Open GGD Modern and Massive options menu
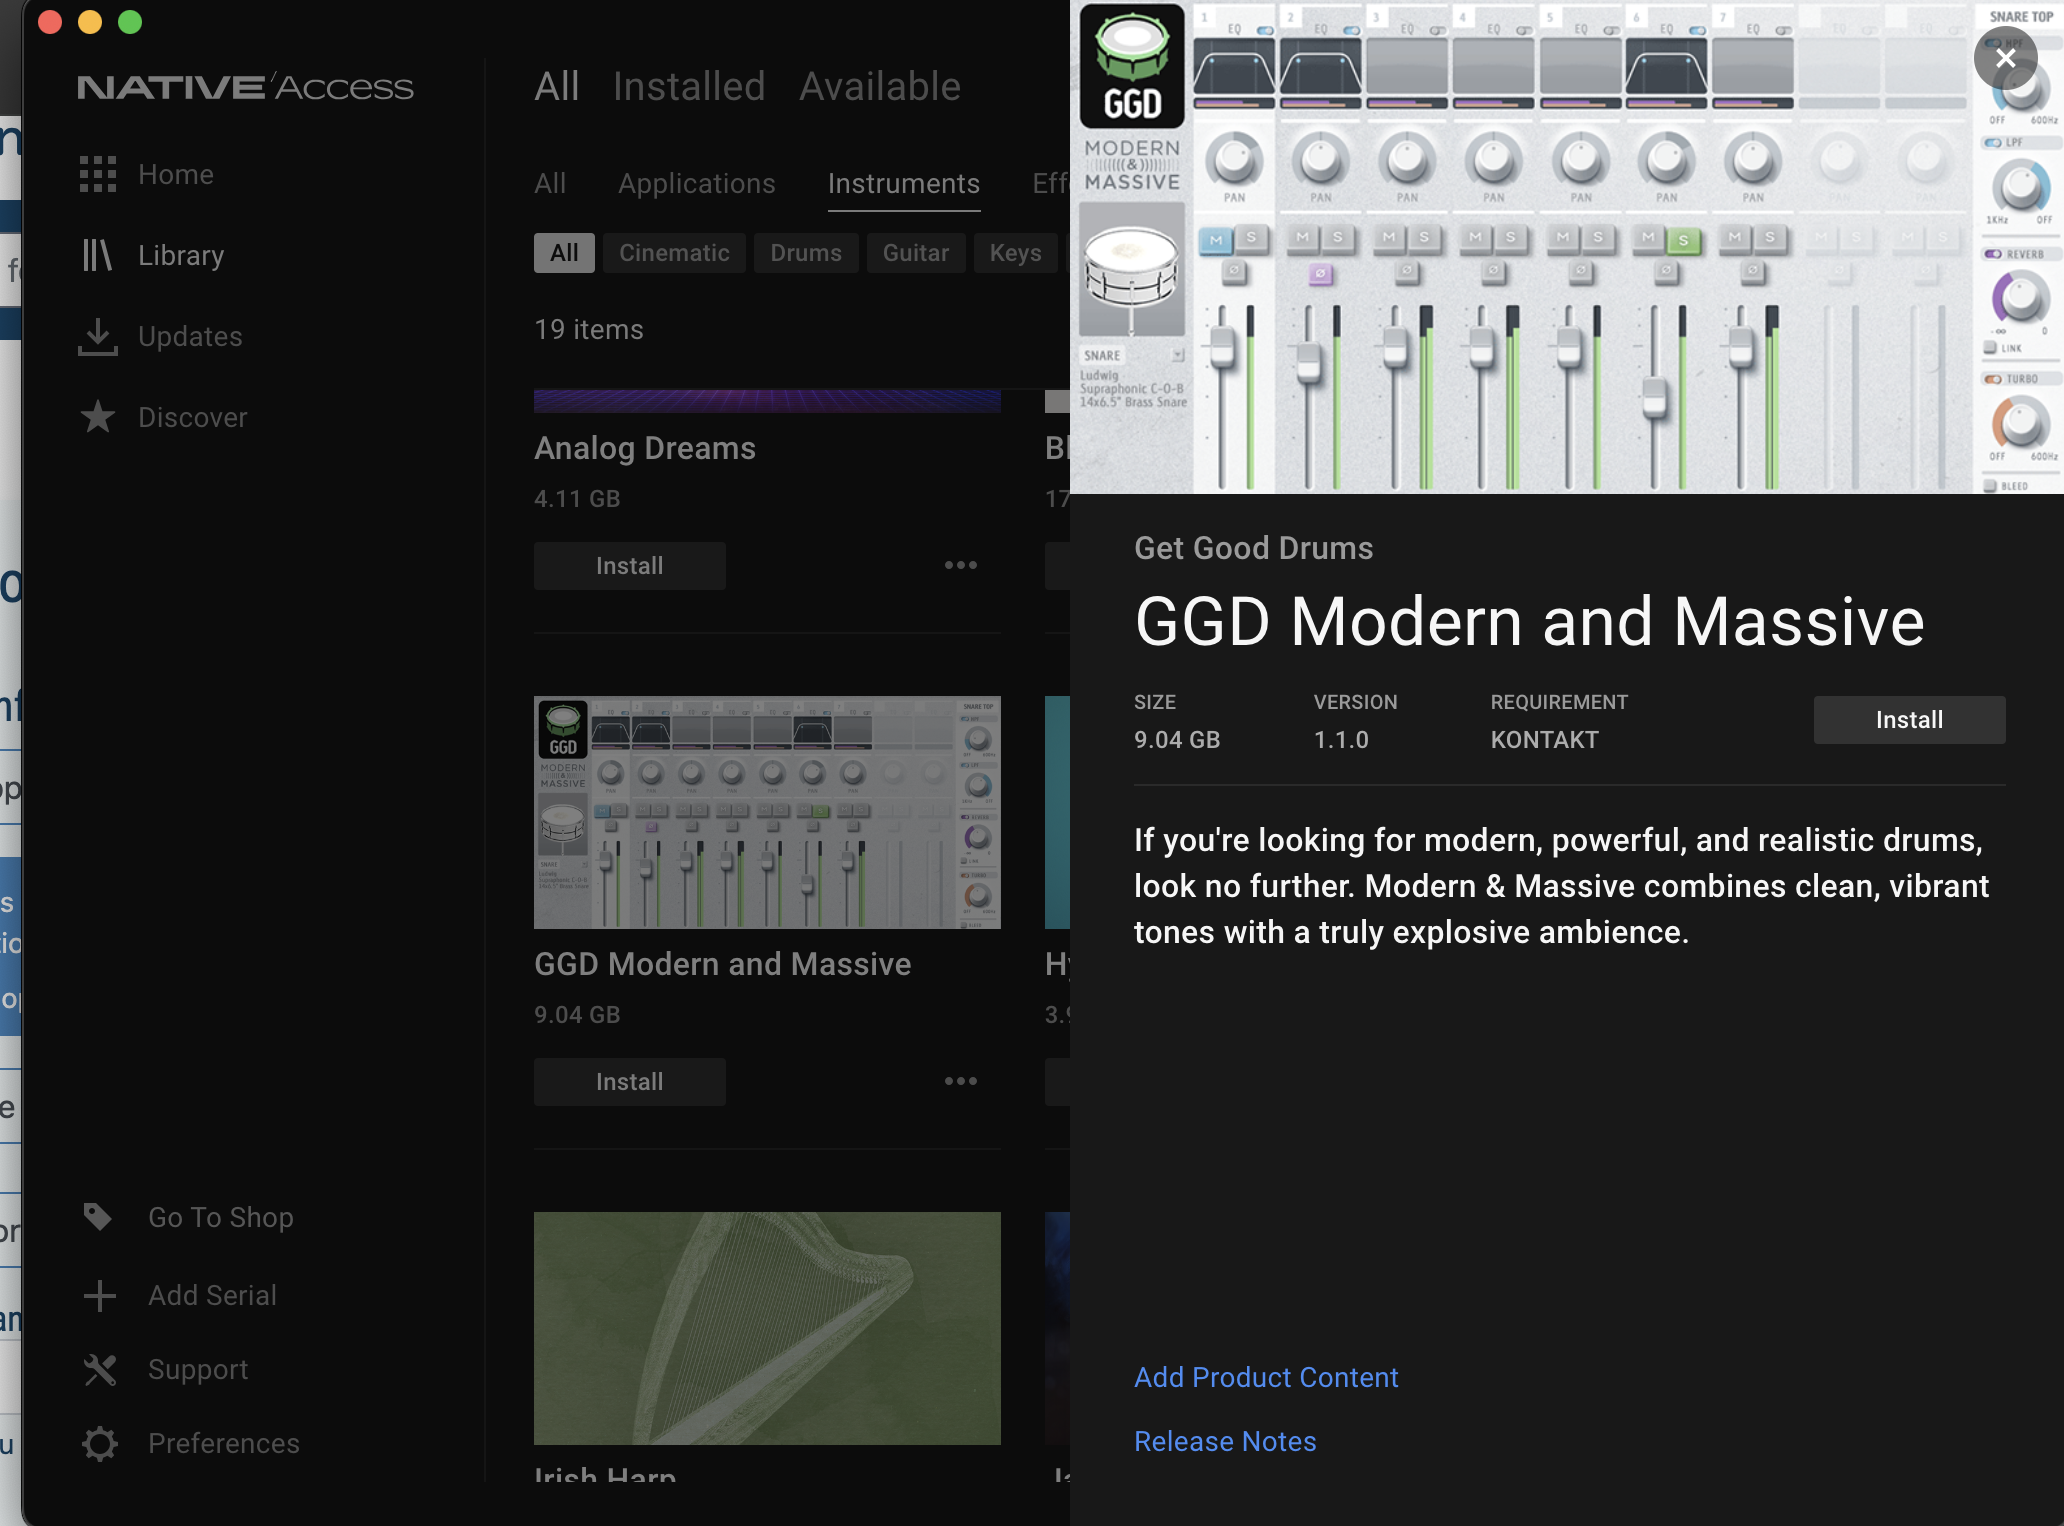This screenshot has width=2064, height=1526. pos(960,1081)
